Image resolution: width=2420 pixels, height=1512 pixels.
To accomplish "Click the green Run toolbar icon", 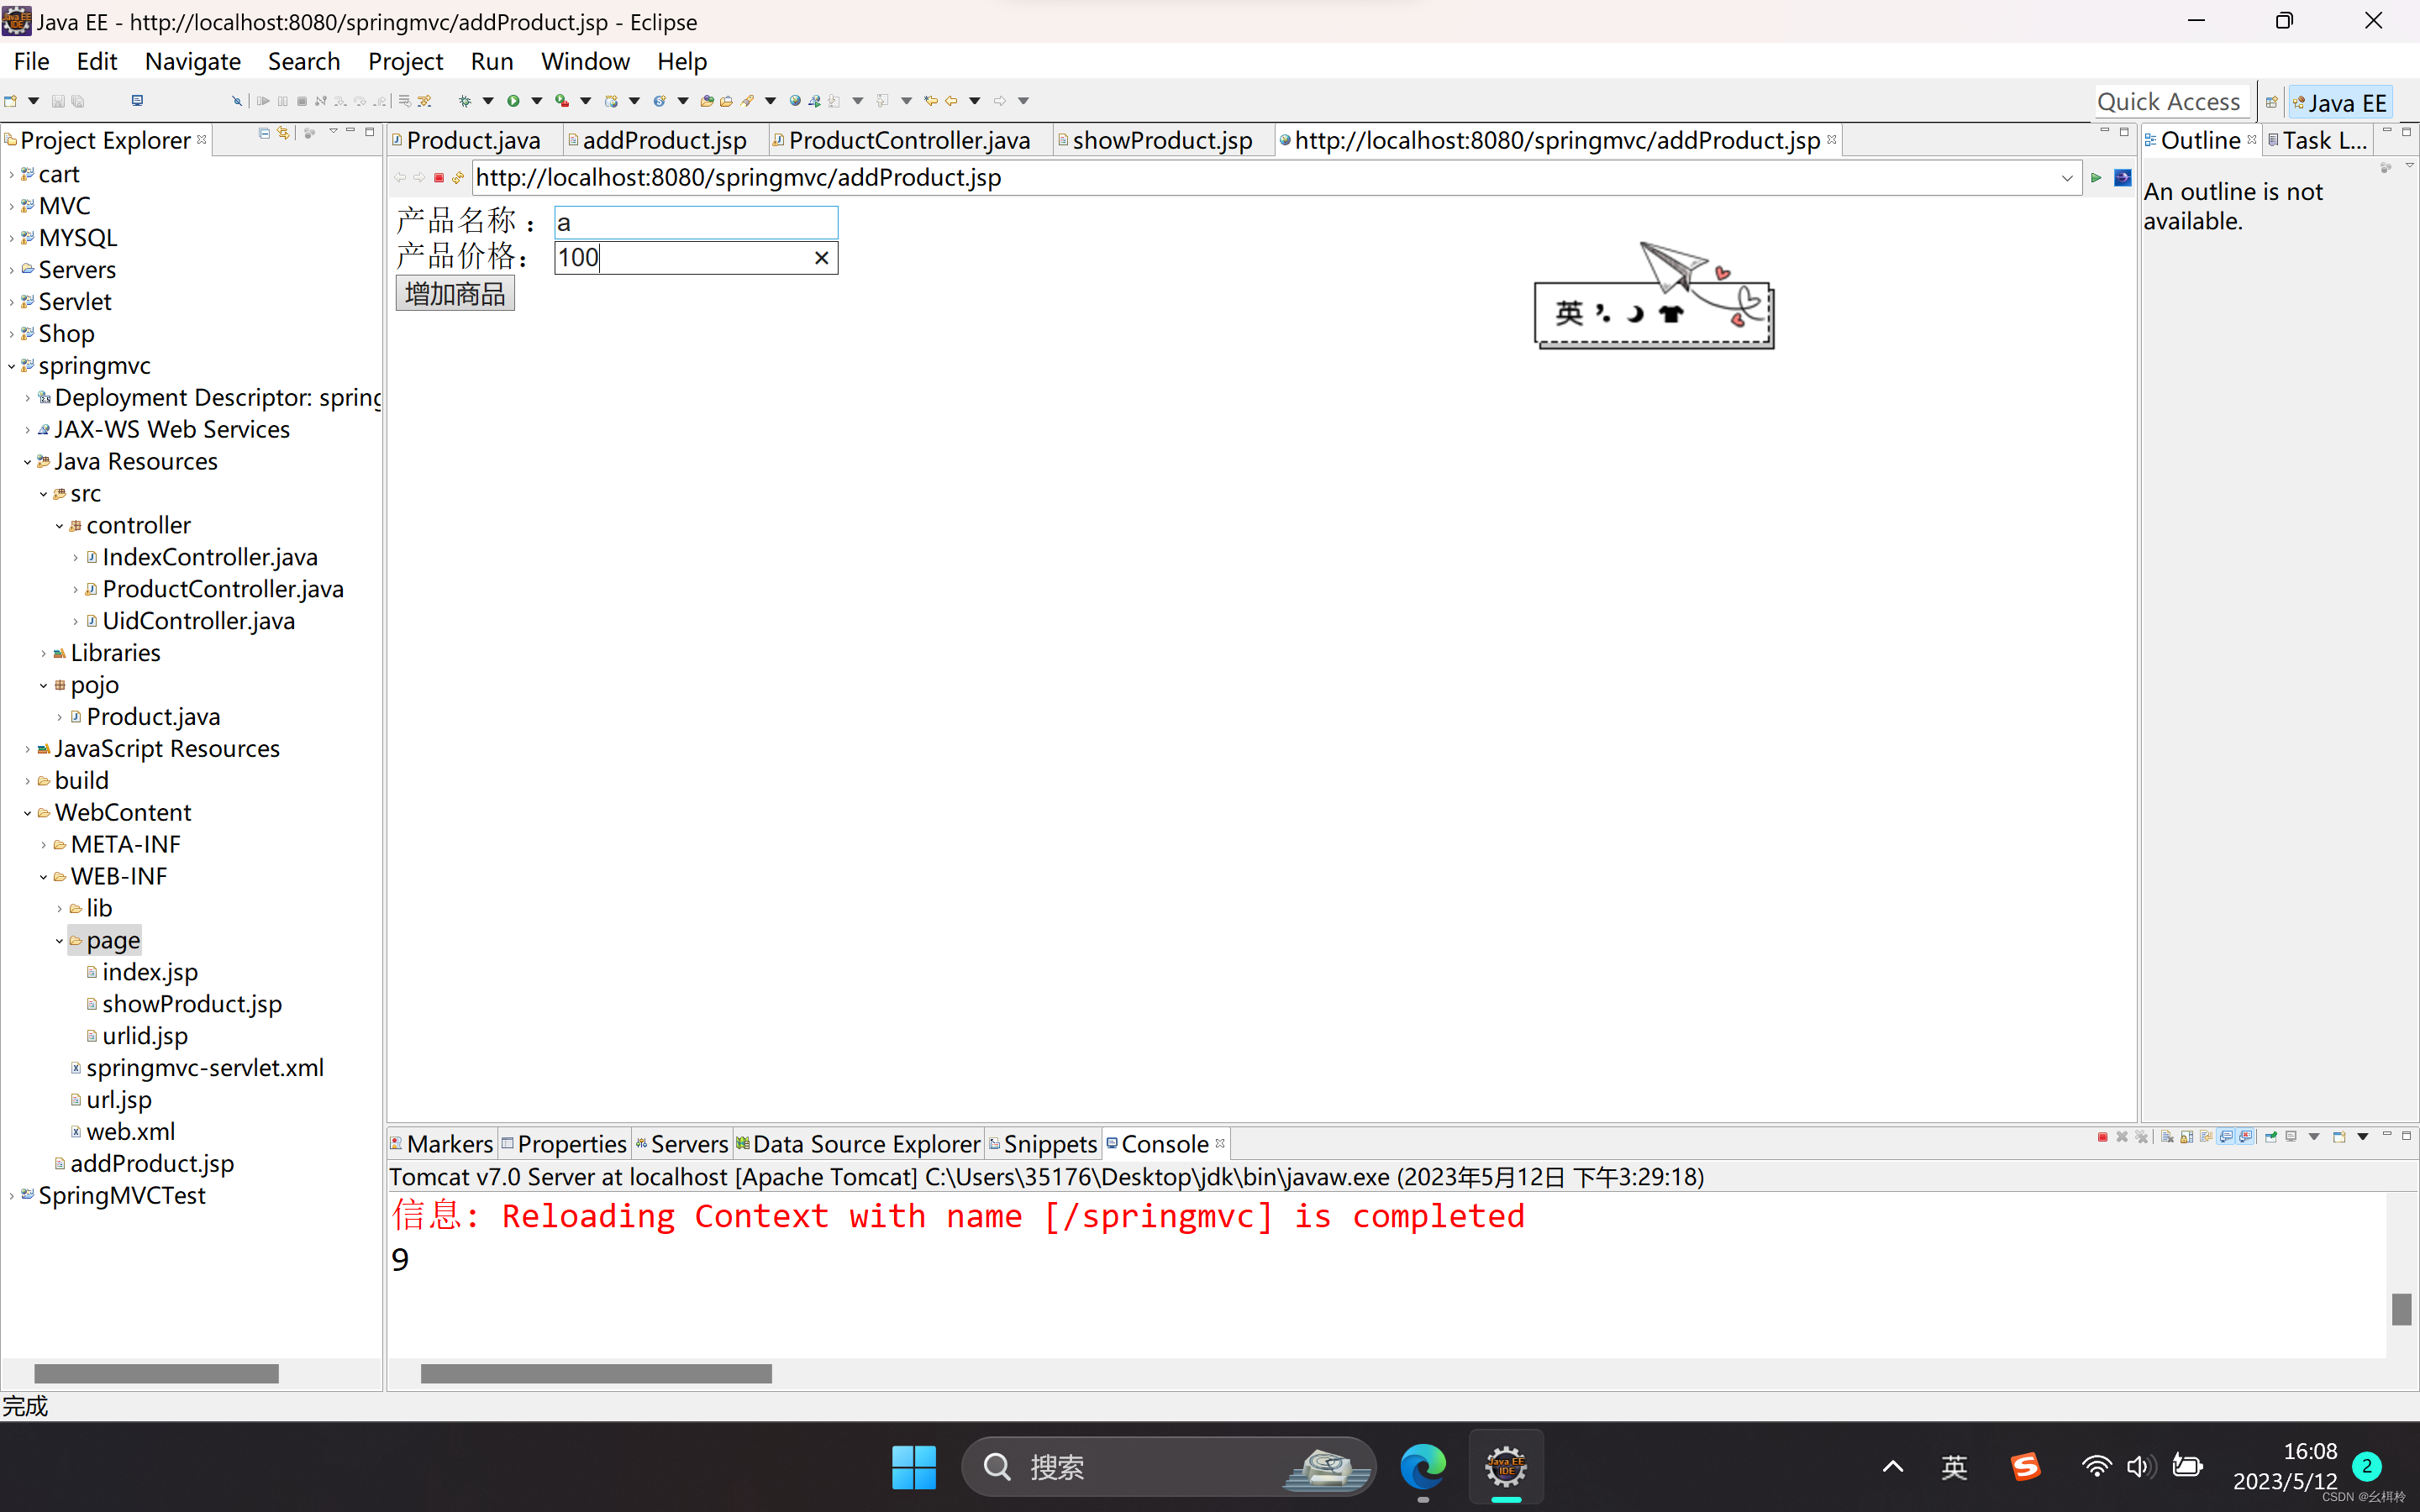I will (513, 101).
